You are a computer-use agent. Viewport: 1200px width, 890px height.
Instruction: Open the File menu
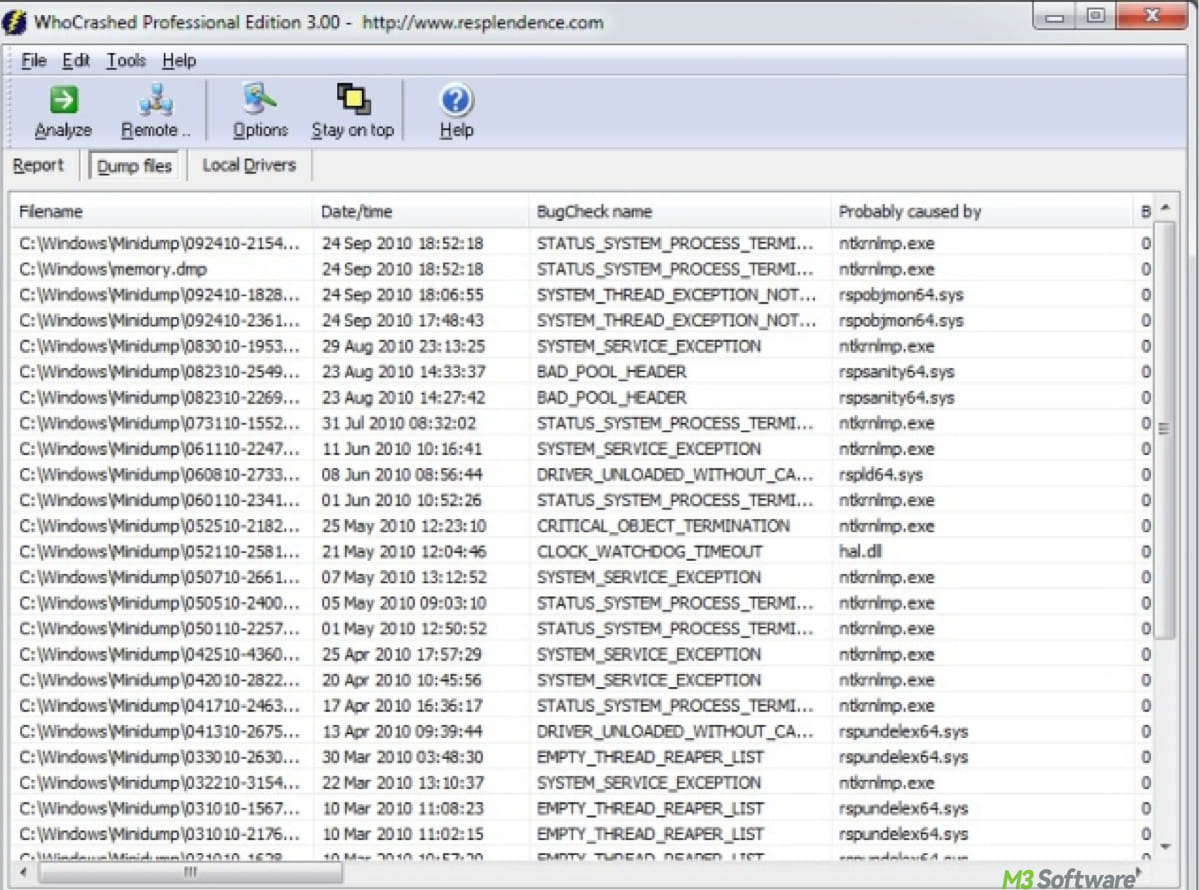33,61
